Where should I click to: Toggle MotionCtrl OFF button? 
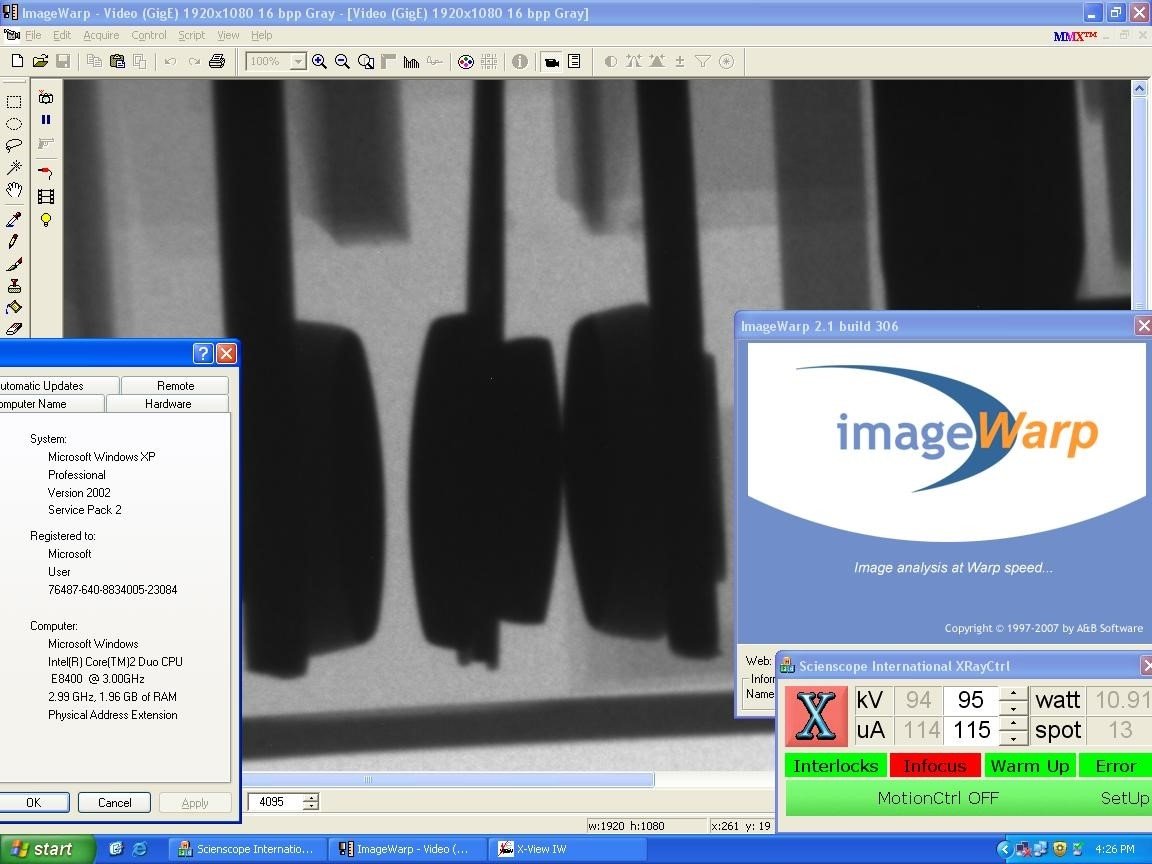click(x=937, y=798)
